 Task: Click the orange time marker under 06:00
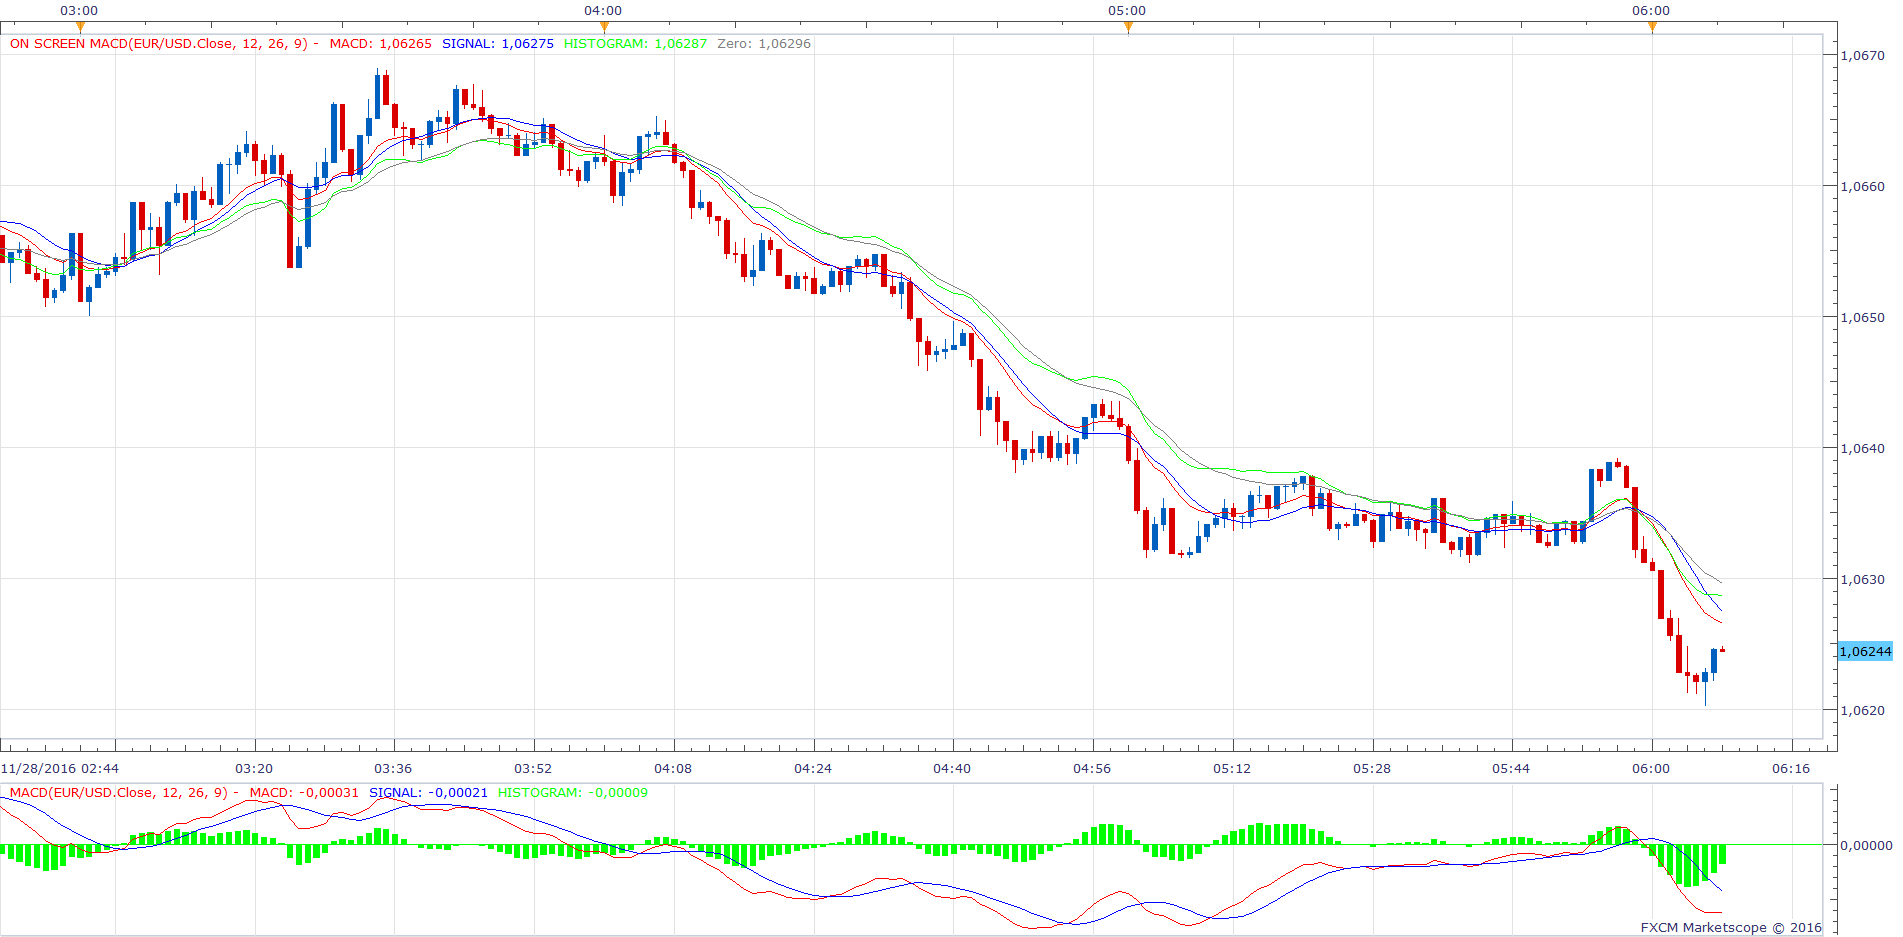[x=1652, y=27]
